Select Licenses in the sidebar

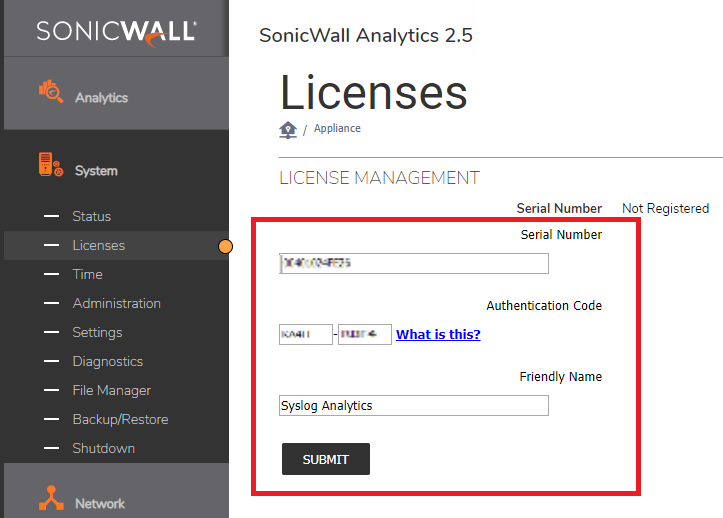coord(98,245)
